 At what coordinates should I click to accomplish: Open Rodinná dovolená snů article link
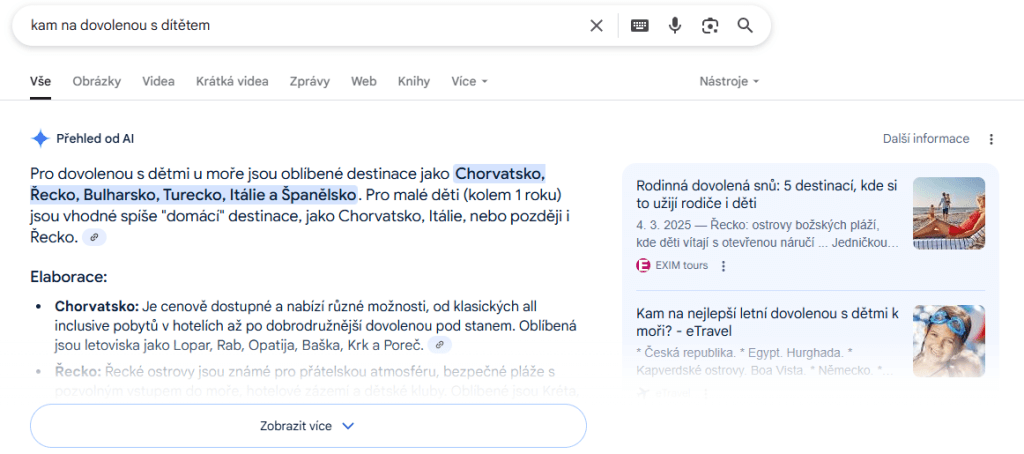767,195
